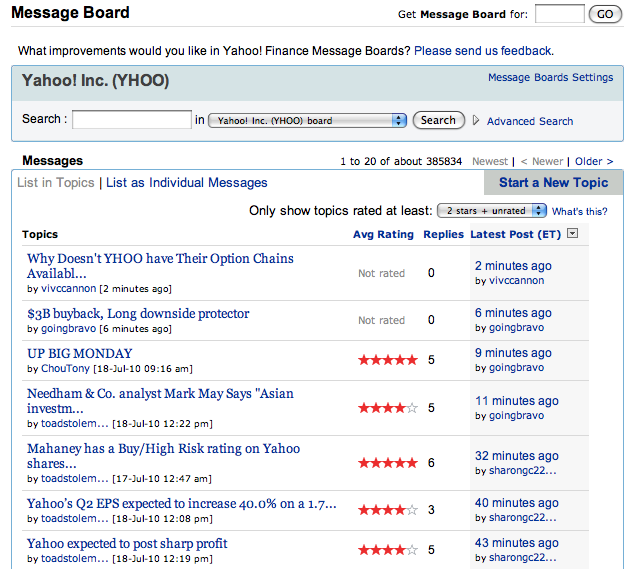This screenshot has height=569, width=636.
Task: Click the star rating of the Needham & Co. topic
Action: pos(388,408)
